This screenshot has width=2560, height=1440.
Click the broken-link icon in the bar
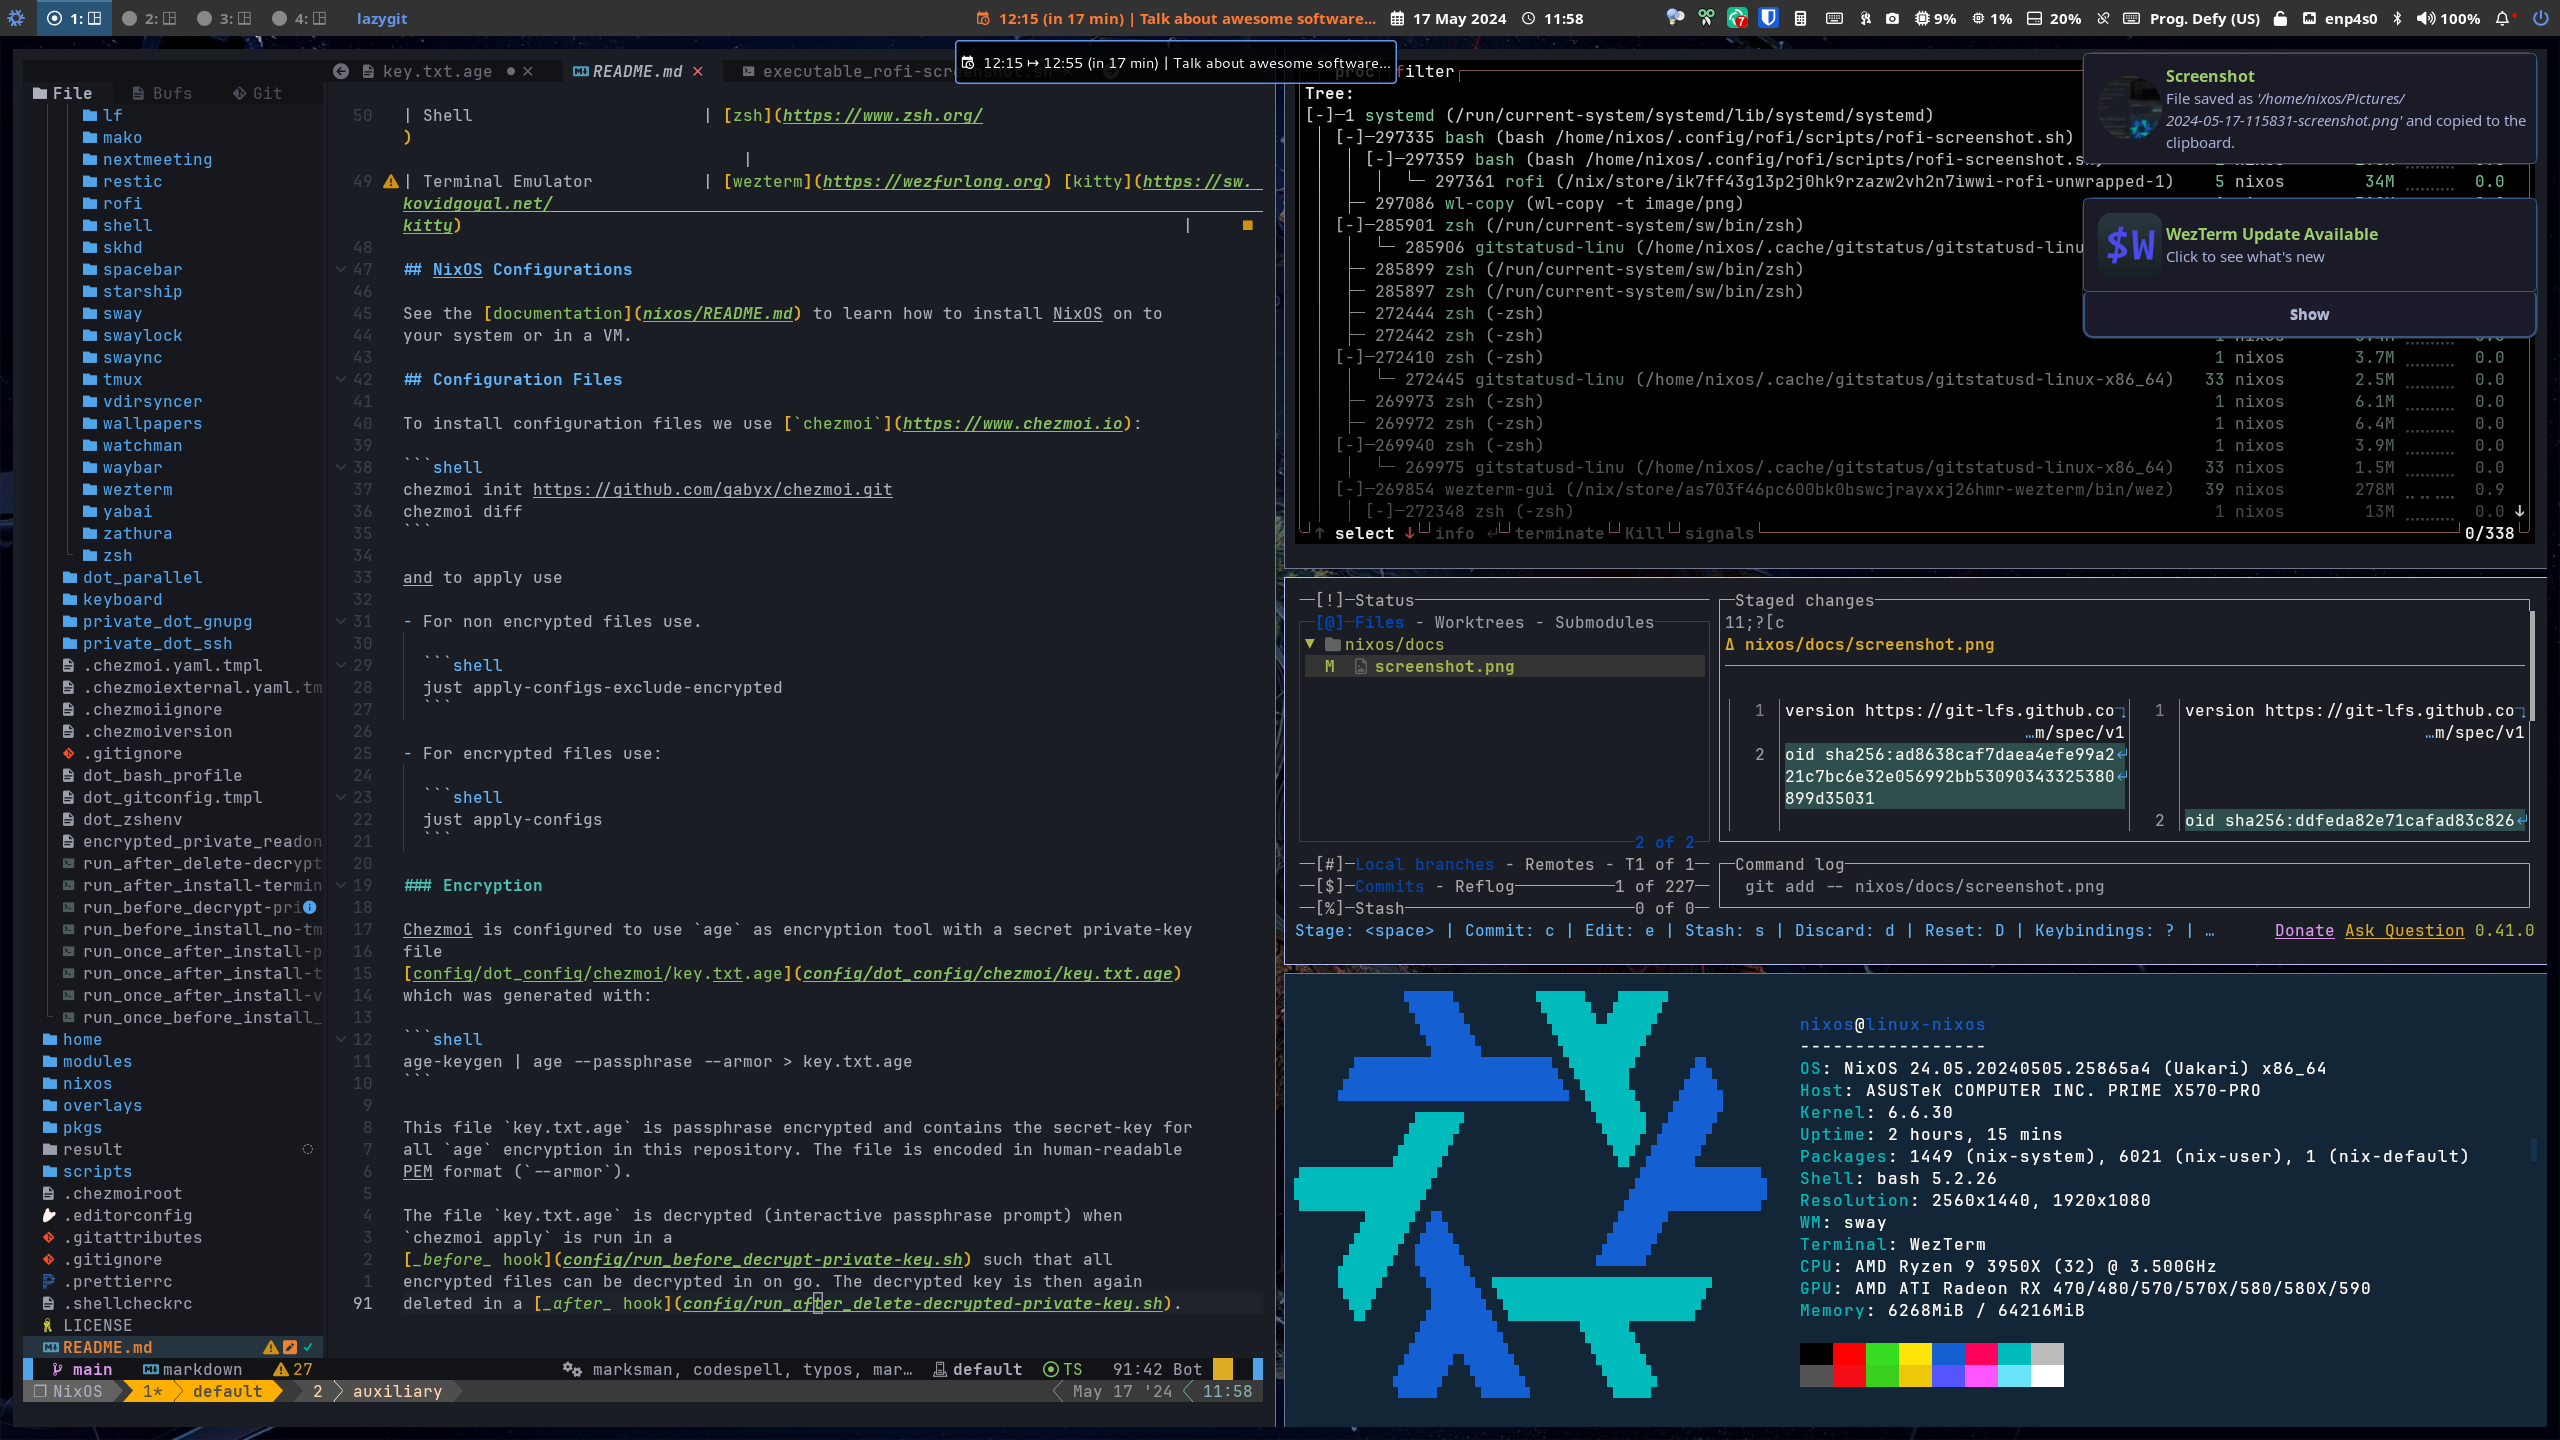[2103, 18]
